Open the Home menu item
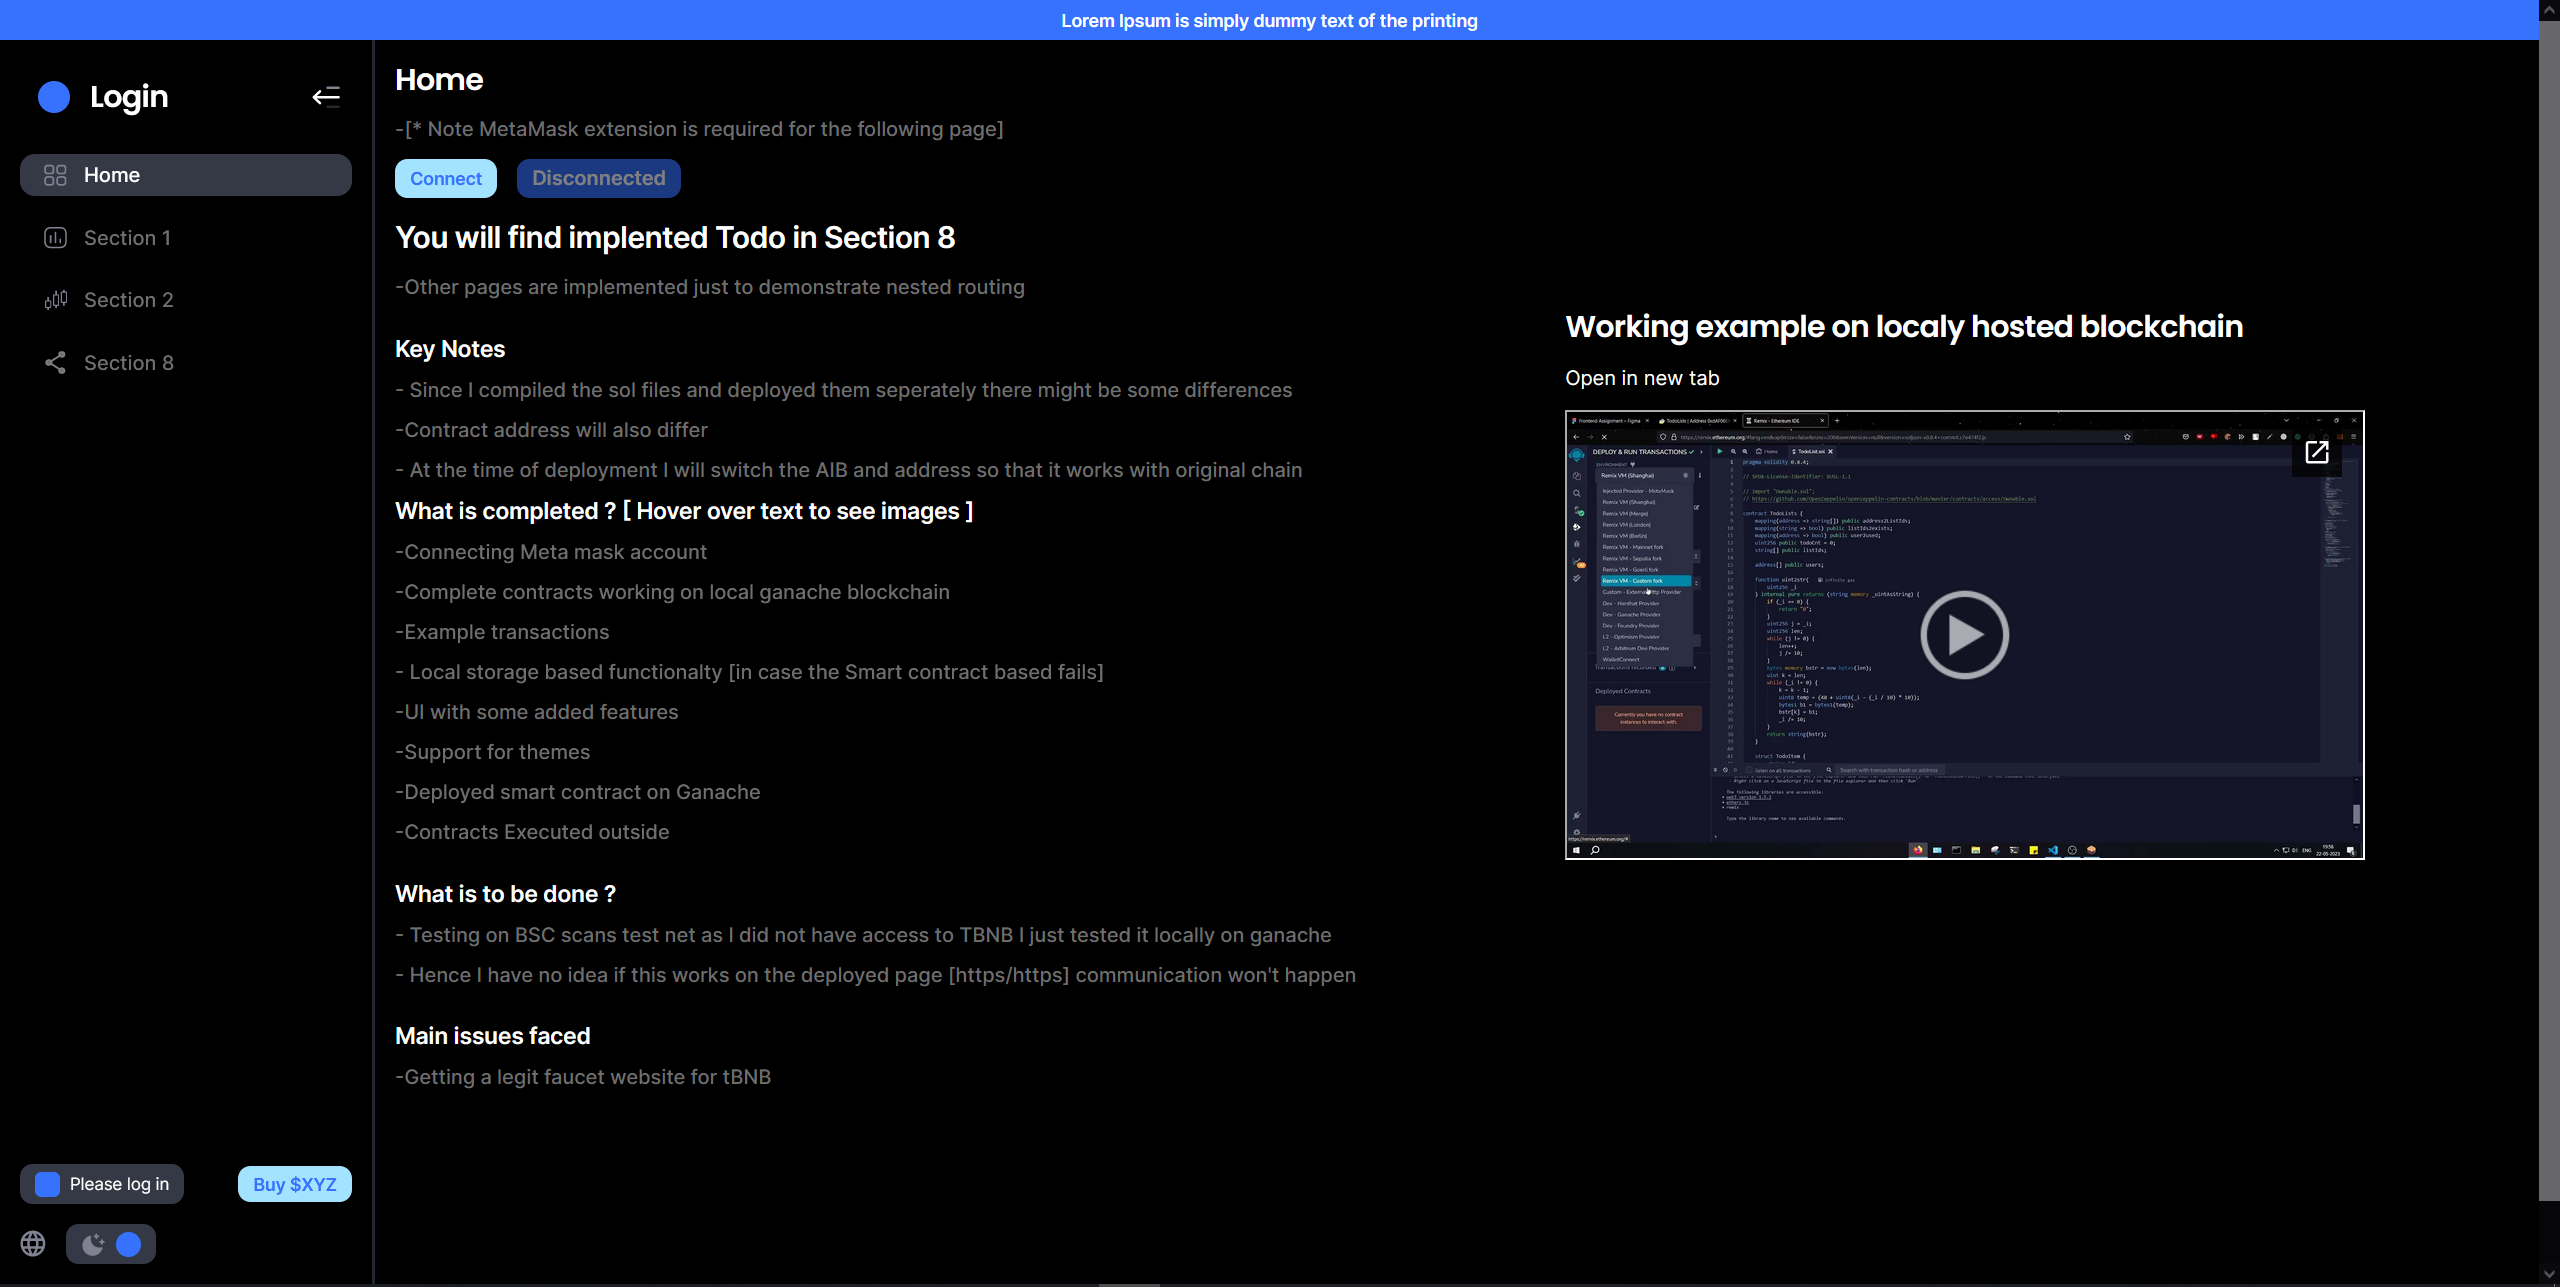The image size is (2560, 1287). (x=186, y=175)
